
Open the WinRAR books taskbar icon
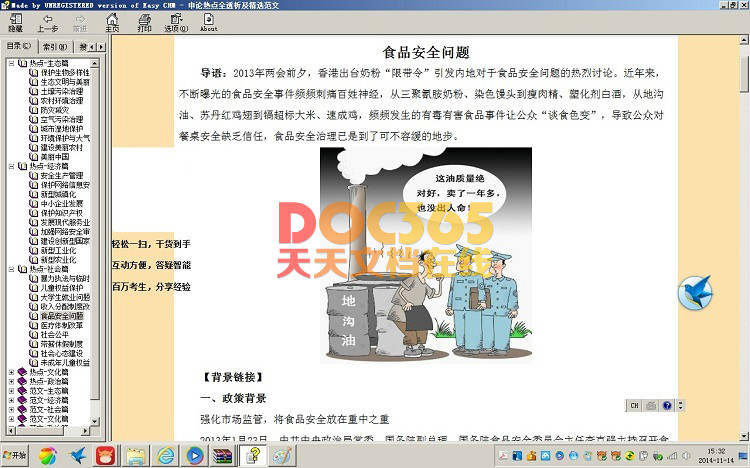click(x=222, y=456)
